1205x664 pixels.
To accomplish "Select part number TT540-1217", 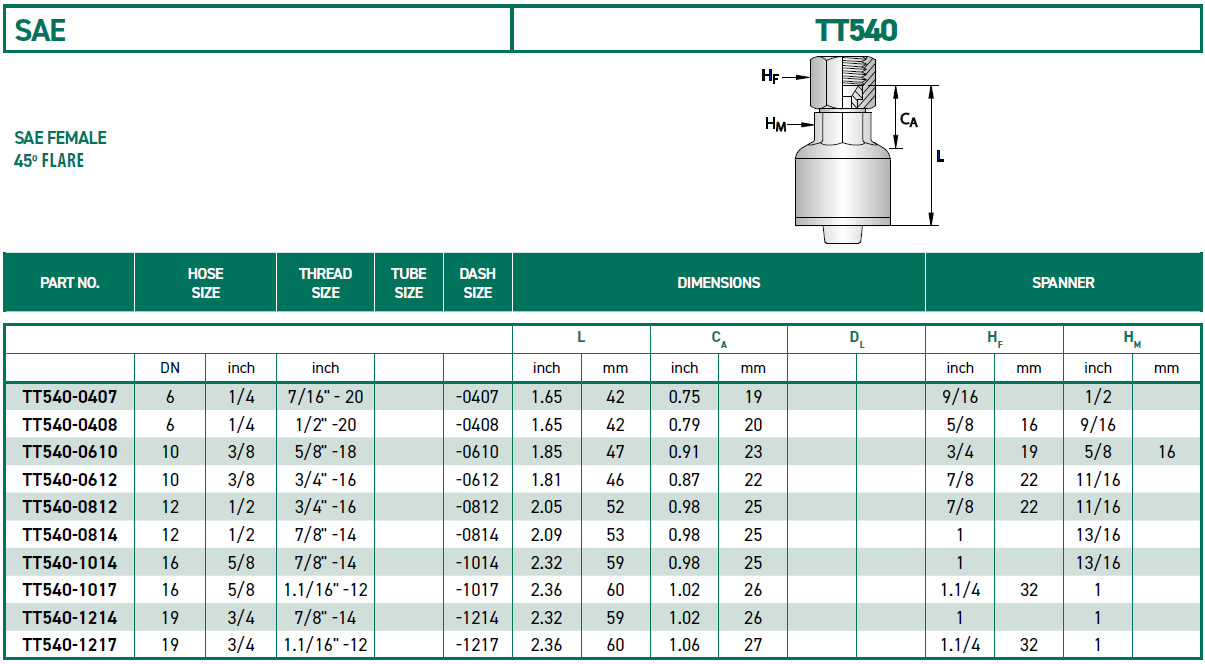I will [x=70, y=645].
